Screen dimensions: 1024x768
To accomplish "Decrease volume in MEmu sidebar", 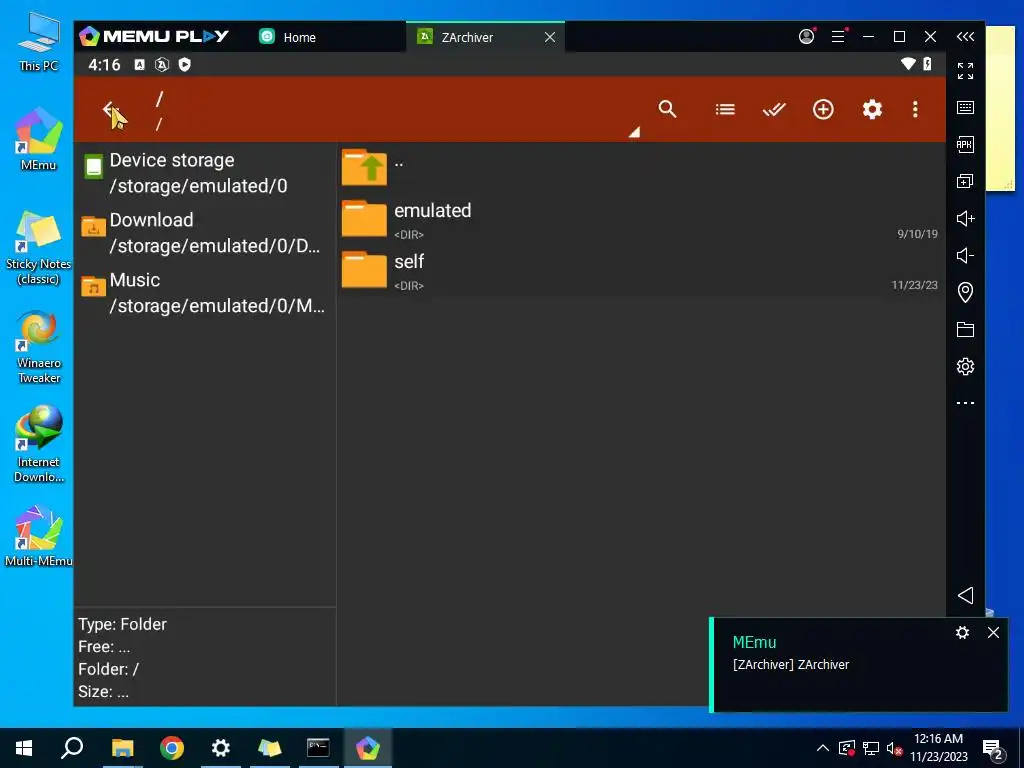I will coord(965,255).
